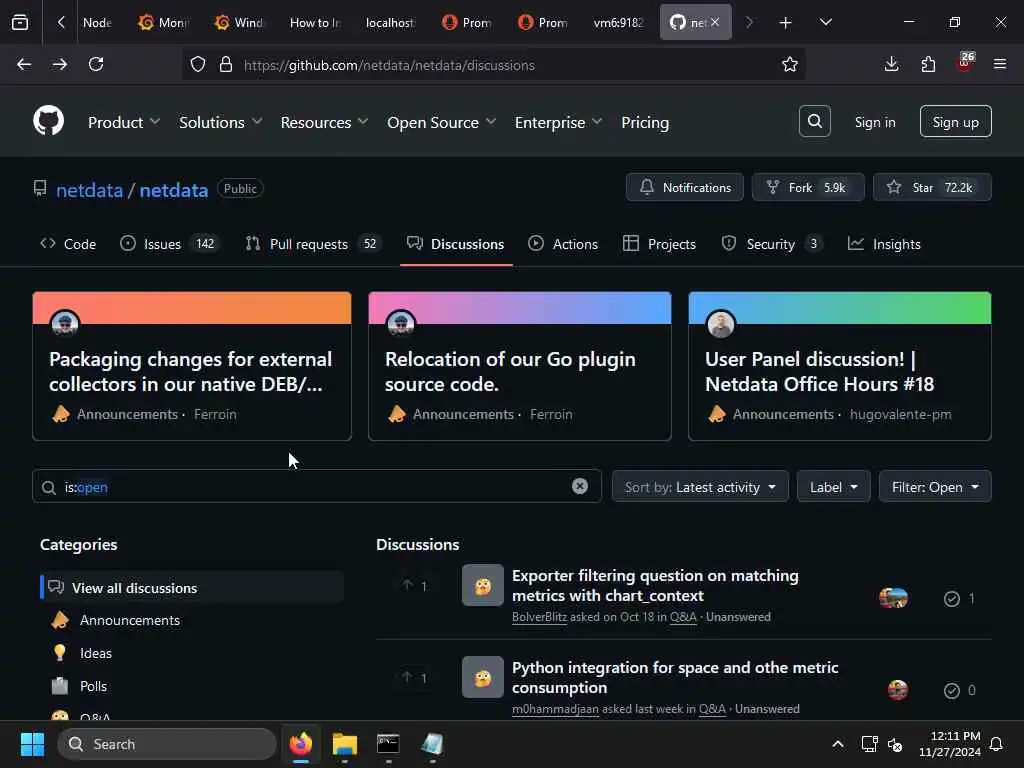Open the Windows notifications bell
This screenshot has width=1024, height=768.
click(996, 744)
